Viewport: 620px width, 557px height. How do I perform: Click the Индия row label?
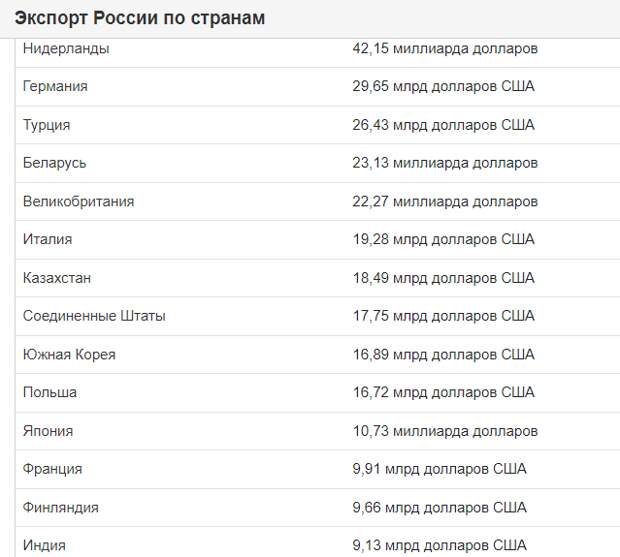pos(44,545)
